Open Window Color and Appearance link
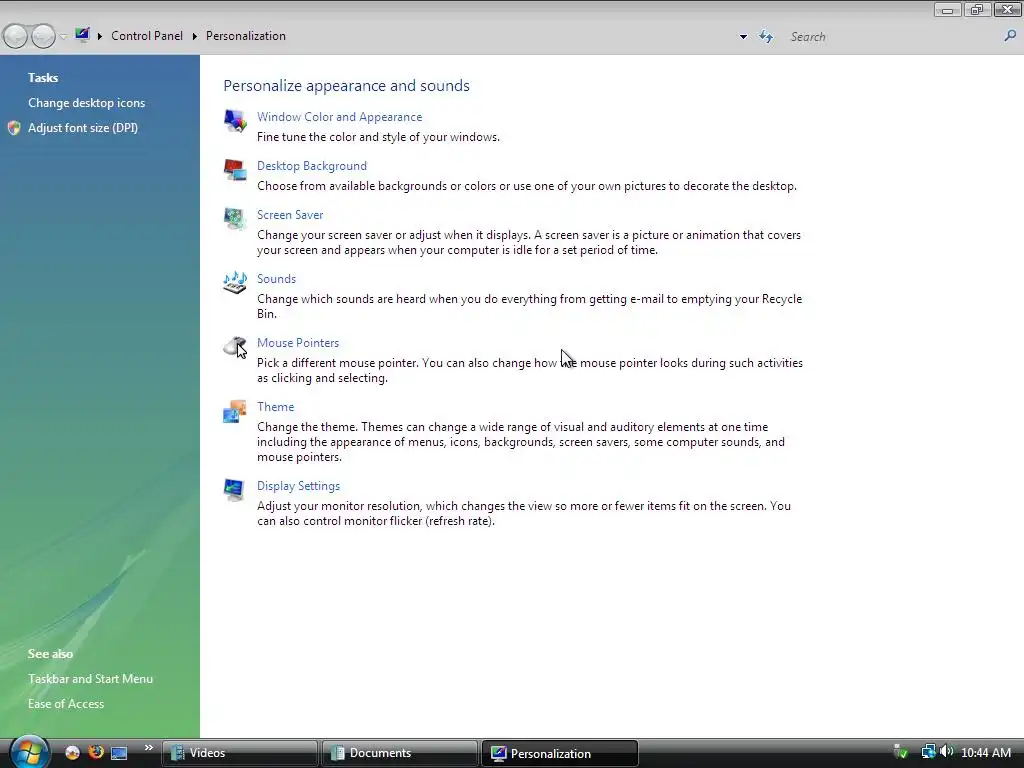 (340, 117)
